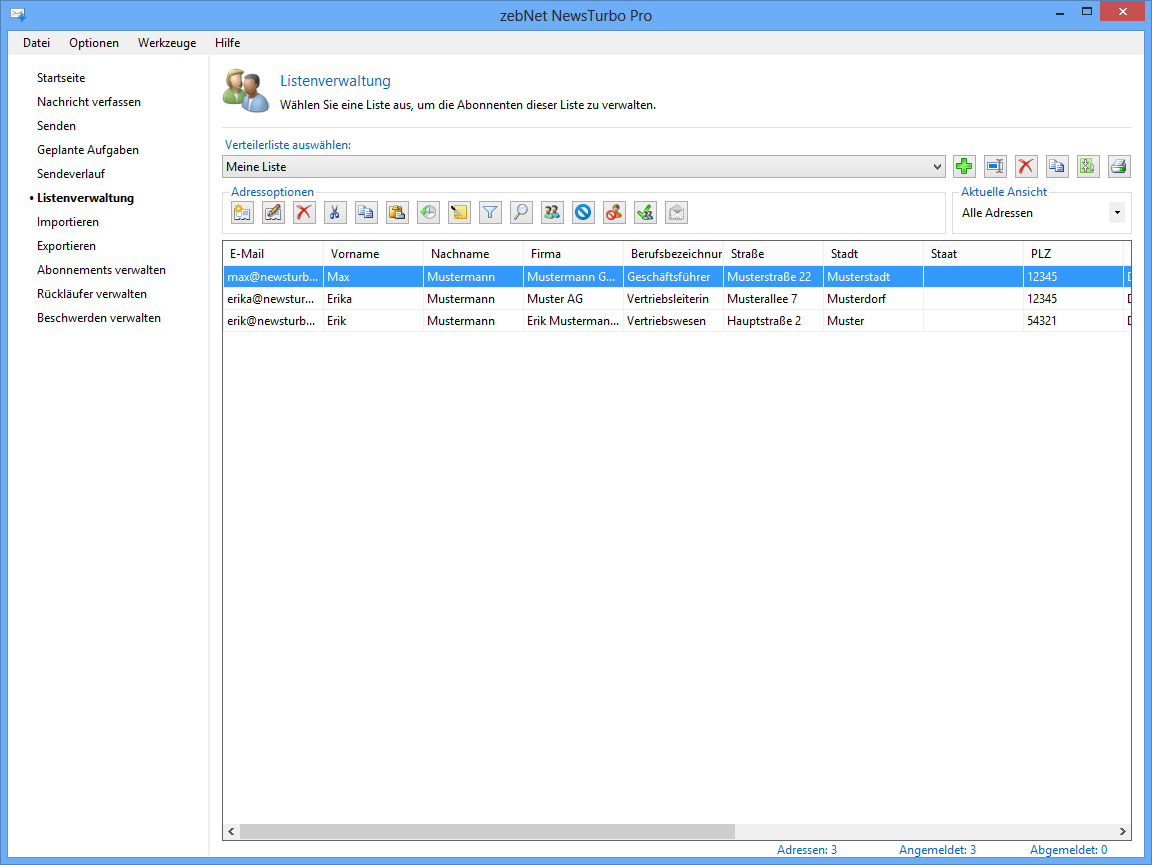Paste address from clipboard
The height and width of the screenshot is (865, 1152).
click(397, 213)
